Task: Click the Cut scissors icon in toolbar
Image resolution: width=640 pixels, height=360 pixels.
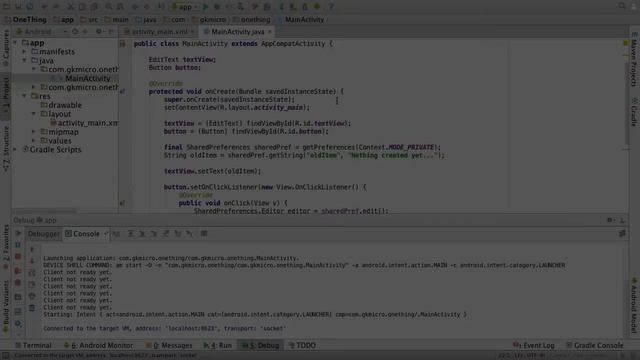Action: pos(70,7)
